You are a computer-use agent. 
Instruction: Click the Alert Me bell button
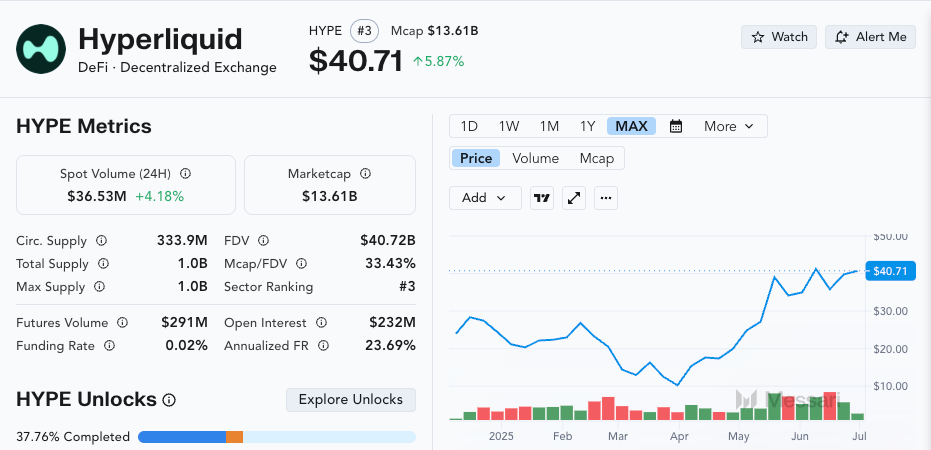pyautogui.click(x=870, y=37)
